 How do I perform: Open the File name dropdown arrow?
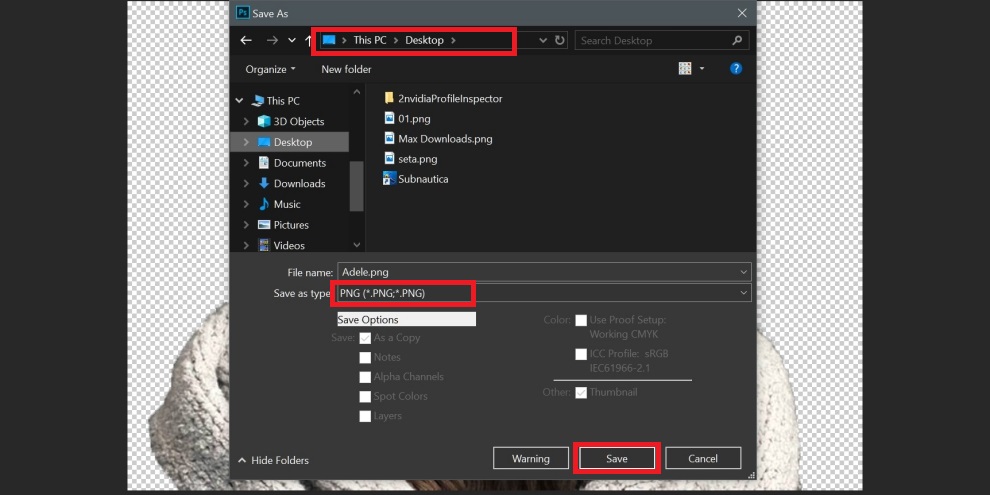click(x=743, y=272)
